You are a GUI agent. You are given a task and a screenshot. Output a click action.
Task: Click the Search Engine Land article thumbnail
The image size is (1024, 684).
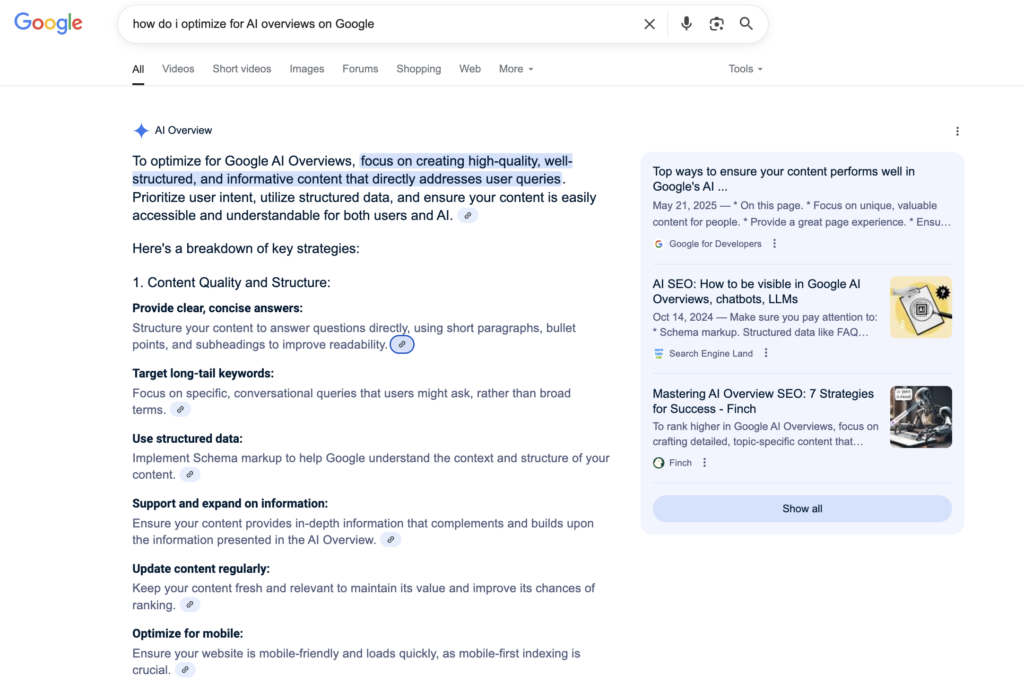(x=921, y=307)
